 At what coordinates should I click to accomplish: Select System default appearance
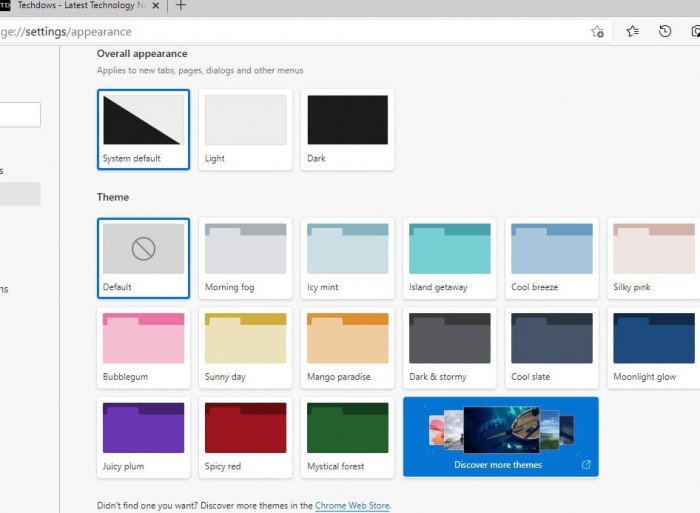coord(143,129)
